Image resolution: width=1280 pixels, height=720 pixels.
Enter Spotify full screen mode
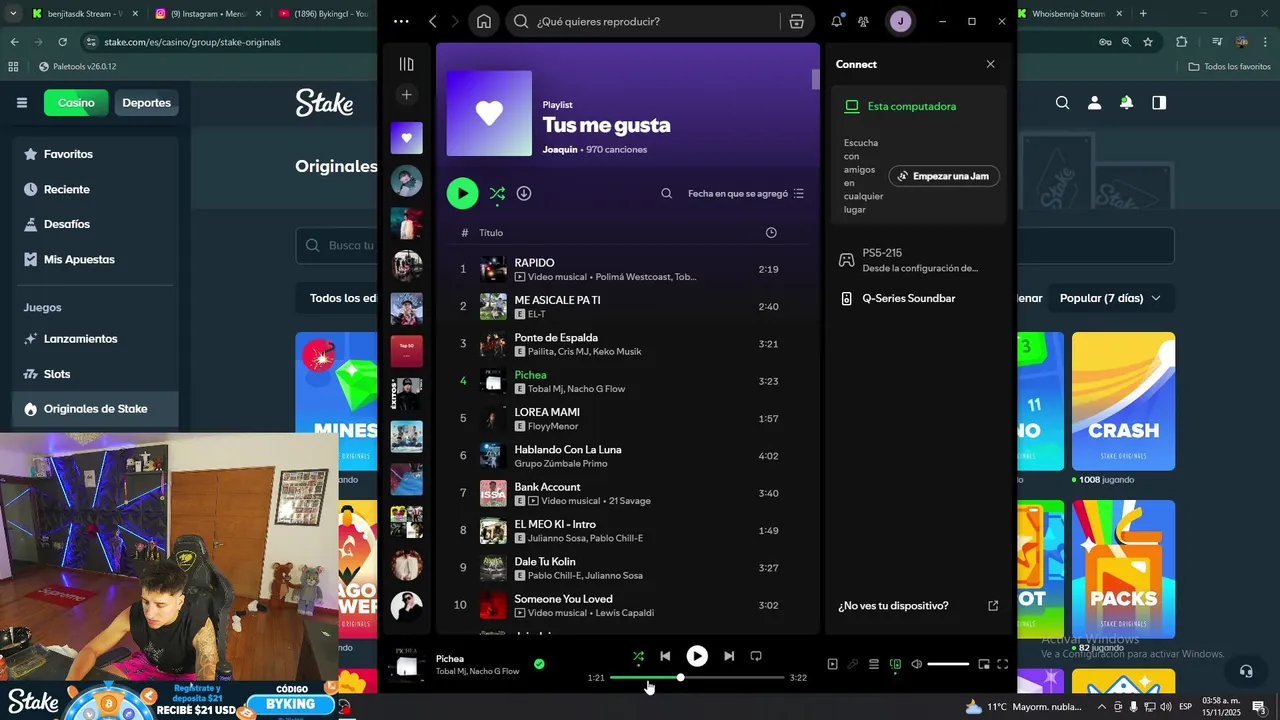(1003, 664)
